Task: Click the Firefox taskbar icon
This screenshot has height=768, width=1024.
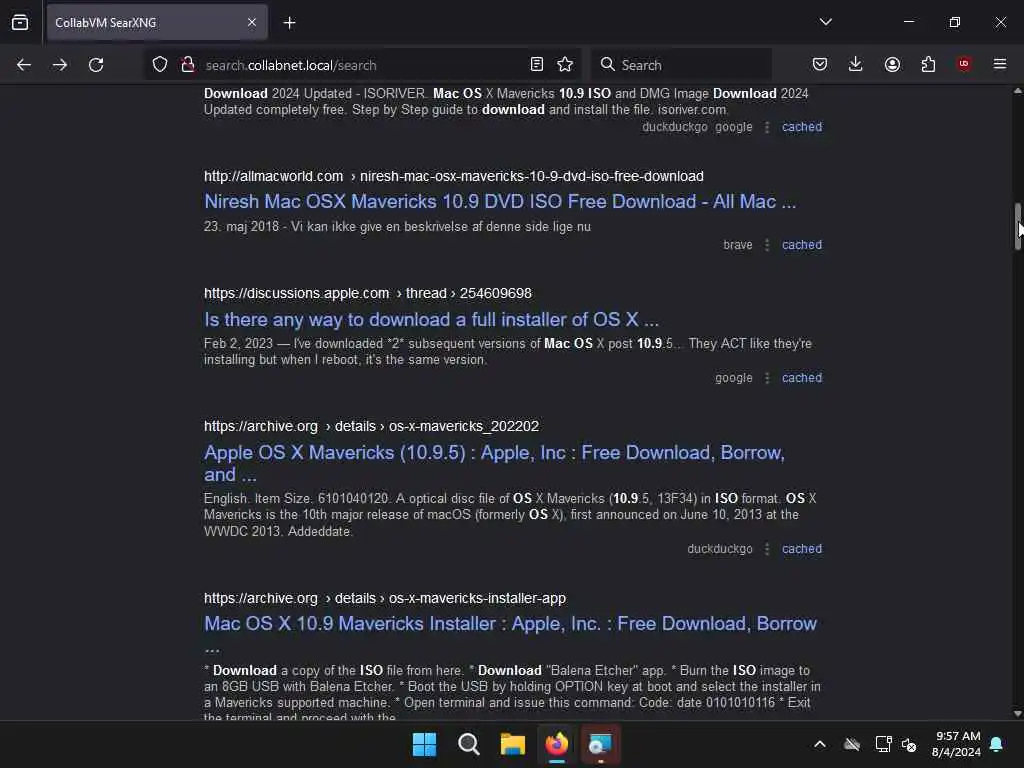Action: tap(556, 744)
